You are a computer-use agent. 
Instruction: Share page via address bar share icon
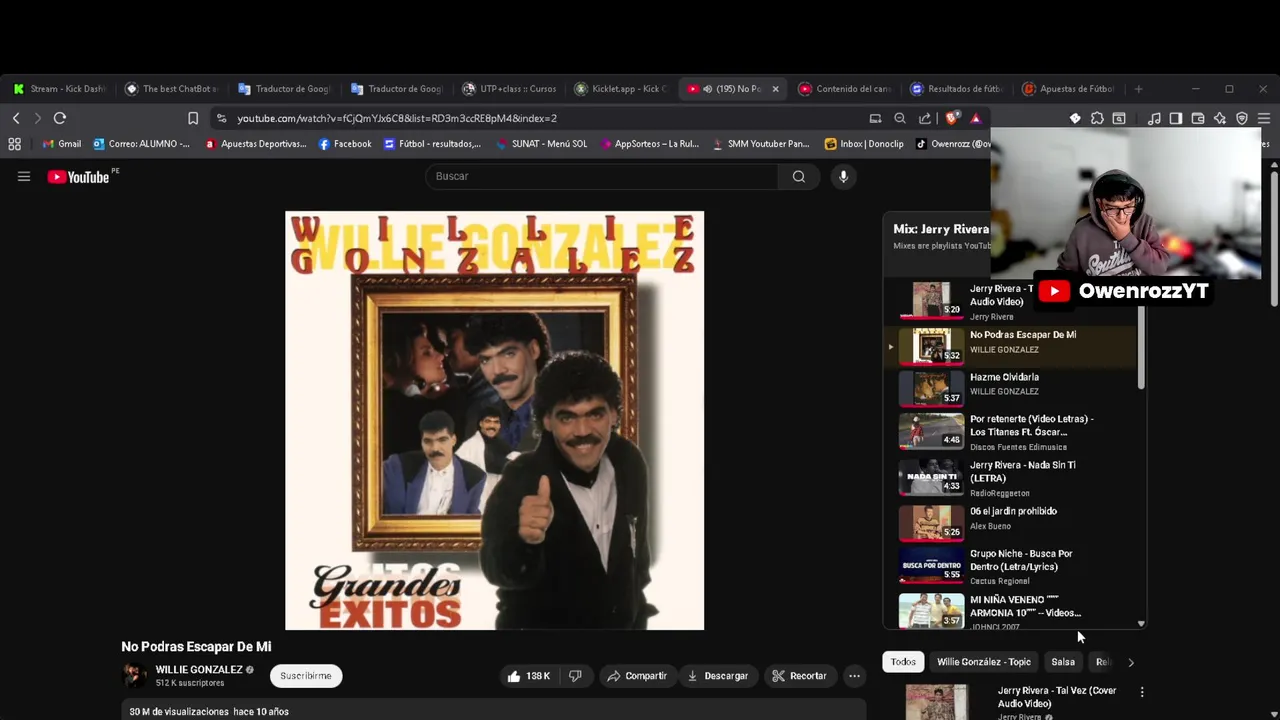(x=925, y=118)
